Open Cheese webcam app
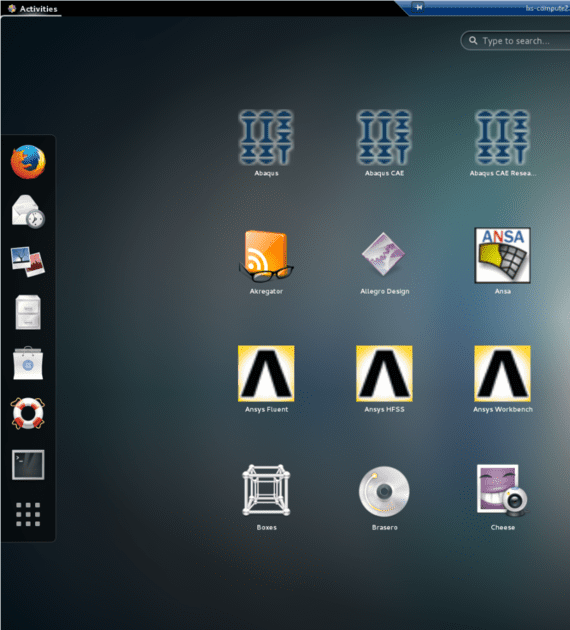 click(503, 497)
